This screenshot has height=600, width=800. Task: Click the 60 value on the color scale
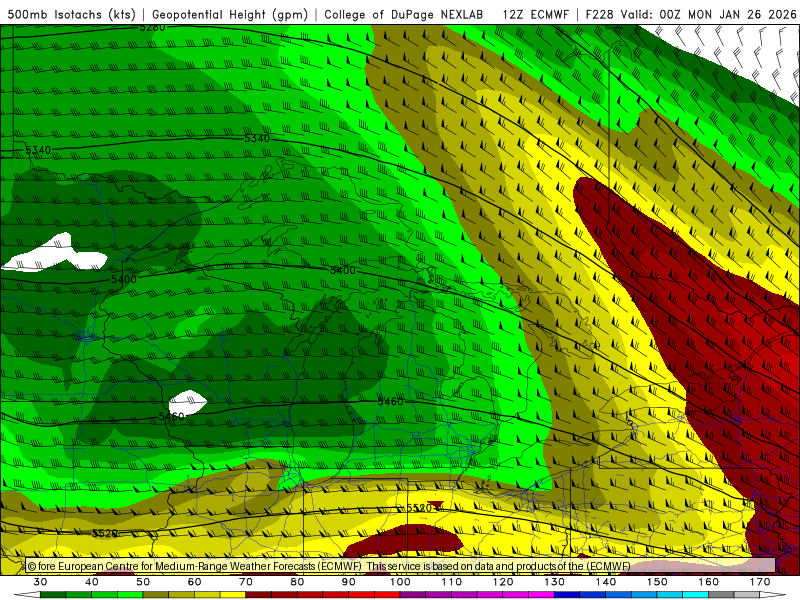pyautogui.click(x=194, y=582)
